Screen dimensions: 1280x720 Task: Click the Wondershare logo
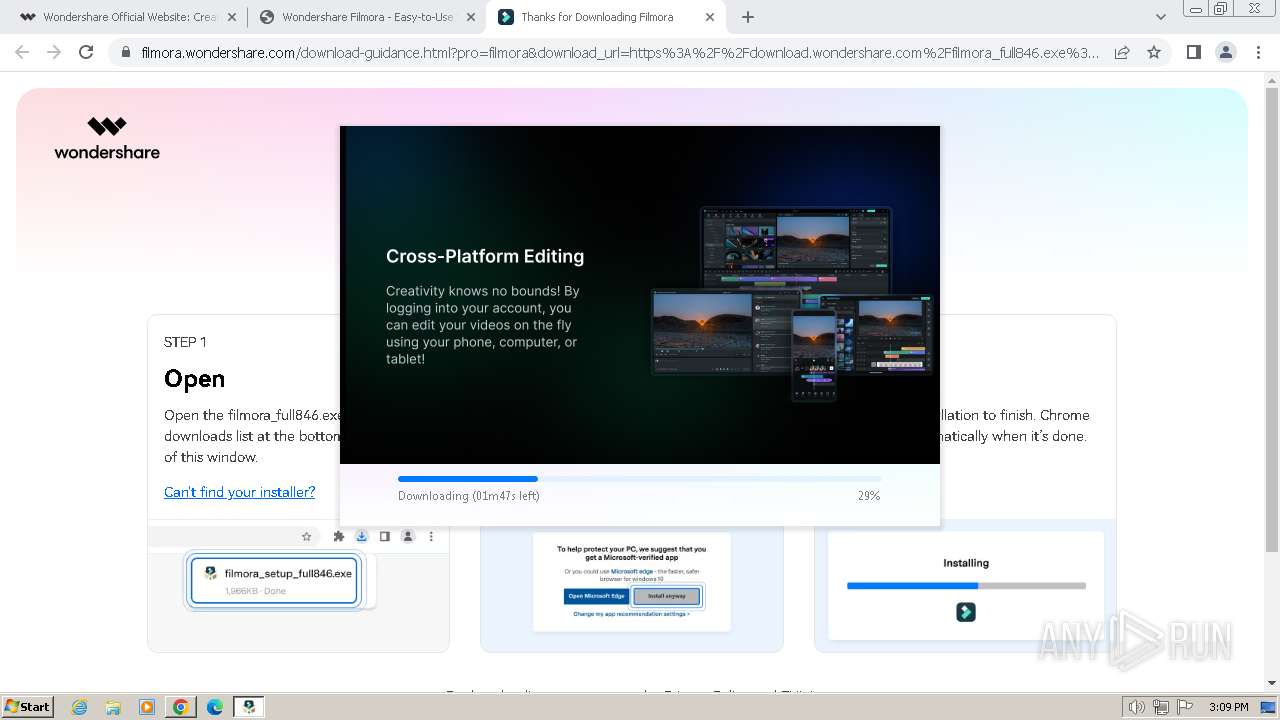[x=107, y=138]
